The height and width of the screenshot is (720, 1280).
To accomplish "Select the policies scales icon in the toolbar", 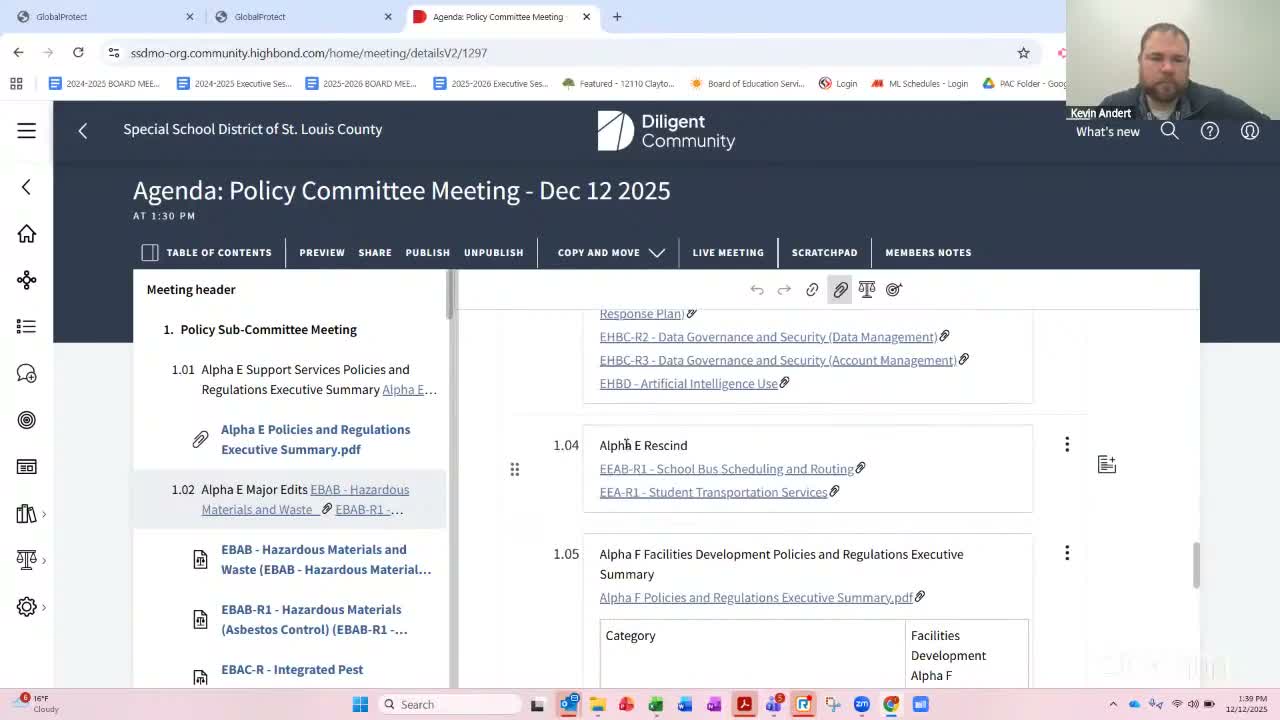I will [x=866, y=289].
